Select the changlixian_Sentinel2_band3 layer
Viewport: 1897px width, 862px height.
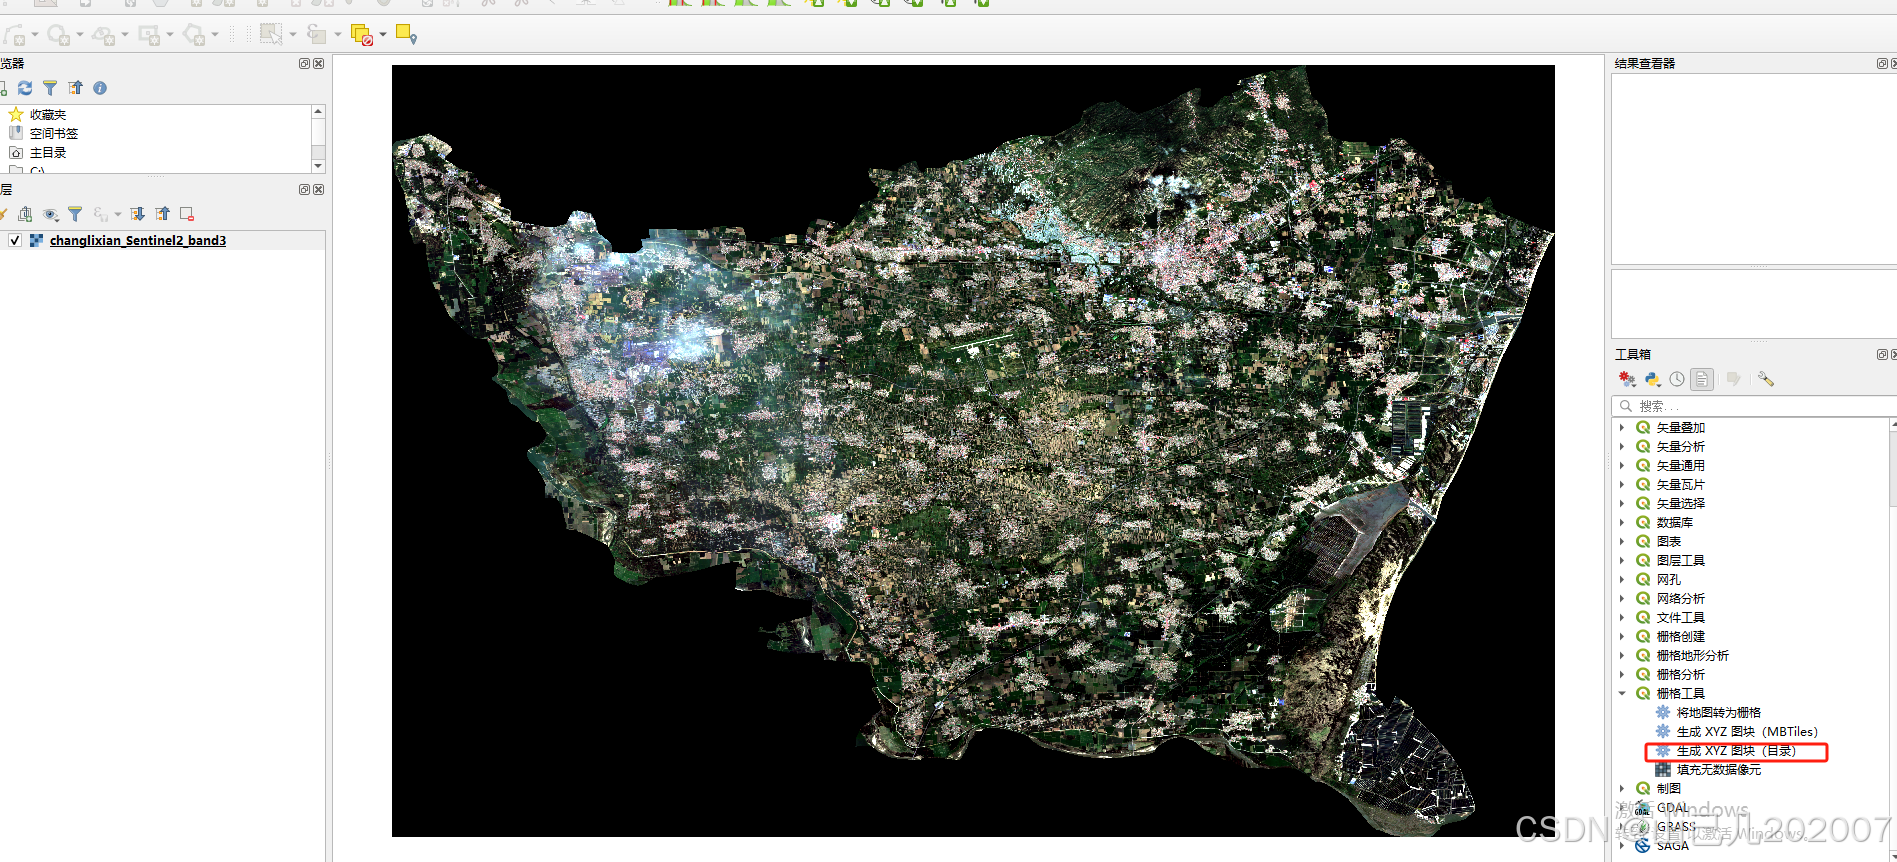coord(138,240)
